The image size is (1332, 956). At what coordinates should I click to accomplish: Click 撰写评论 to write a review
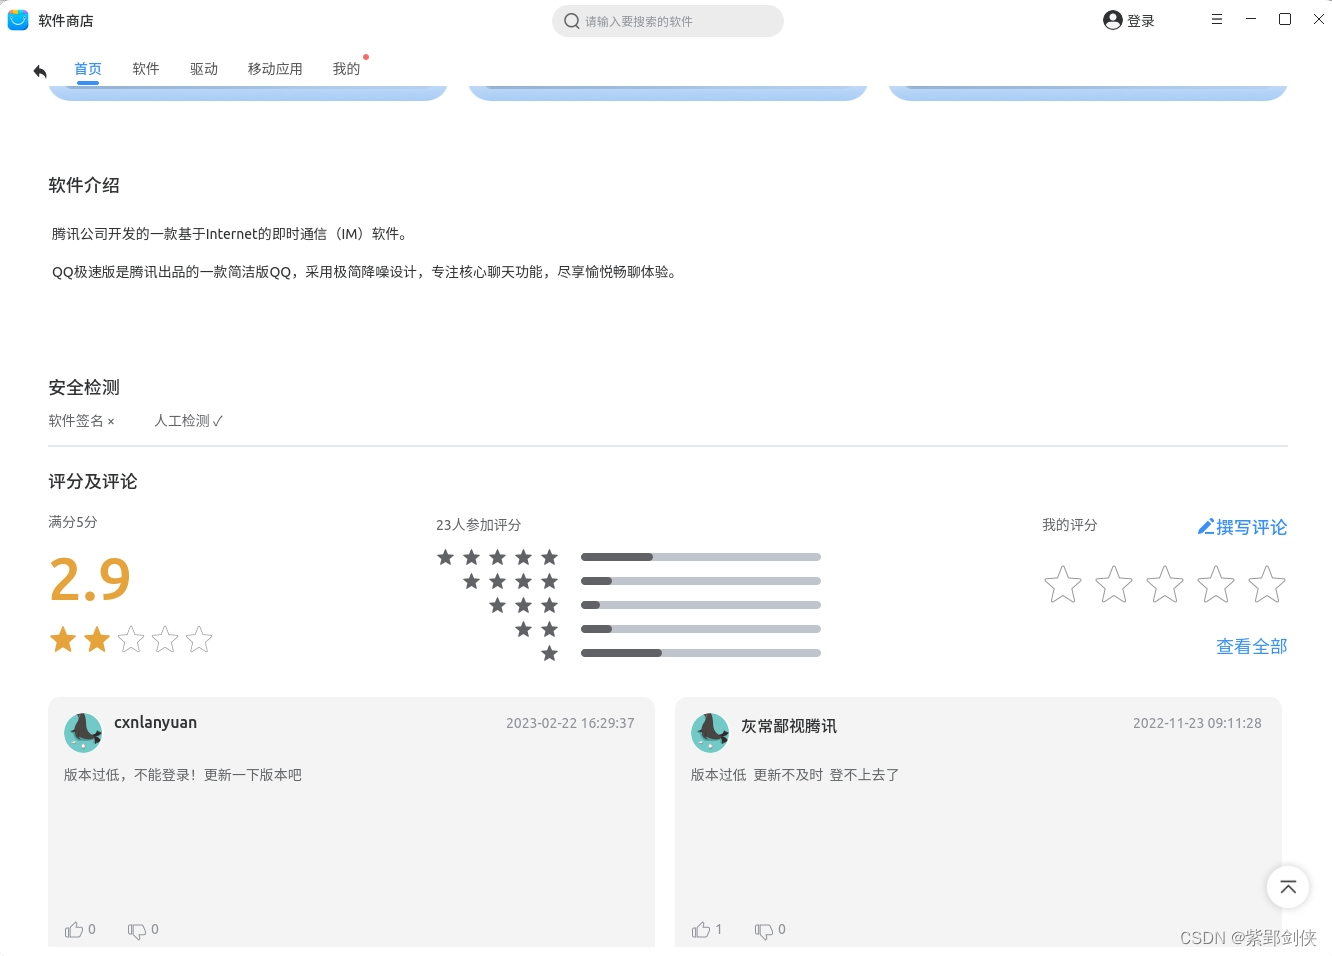[1251, 527]
